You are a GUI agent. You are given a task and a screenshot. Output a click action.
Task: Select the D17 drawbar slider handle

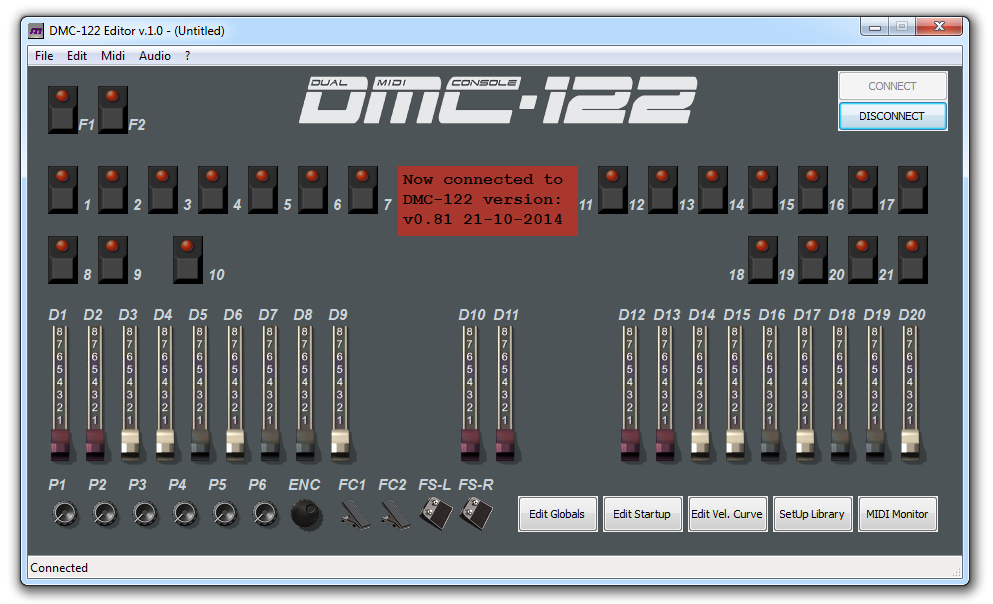pos(805,444)
